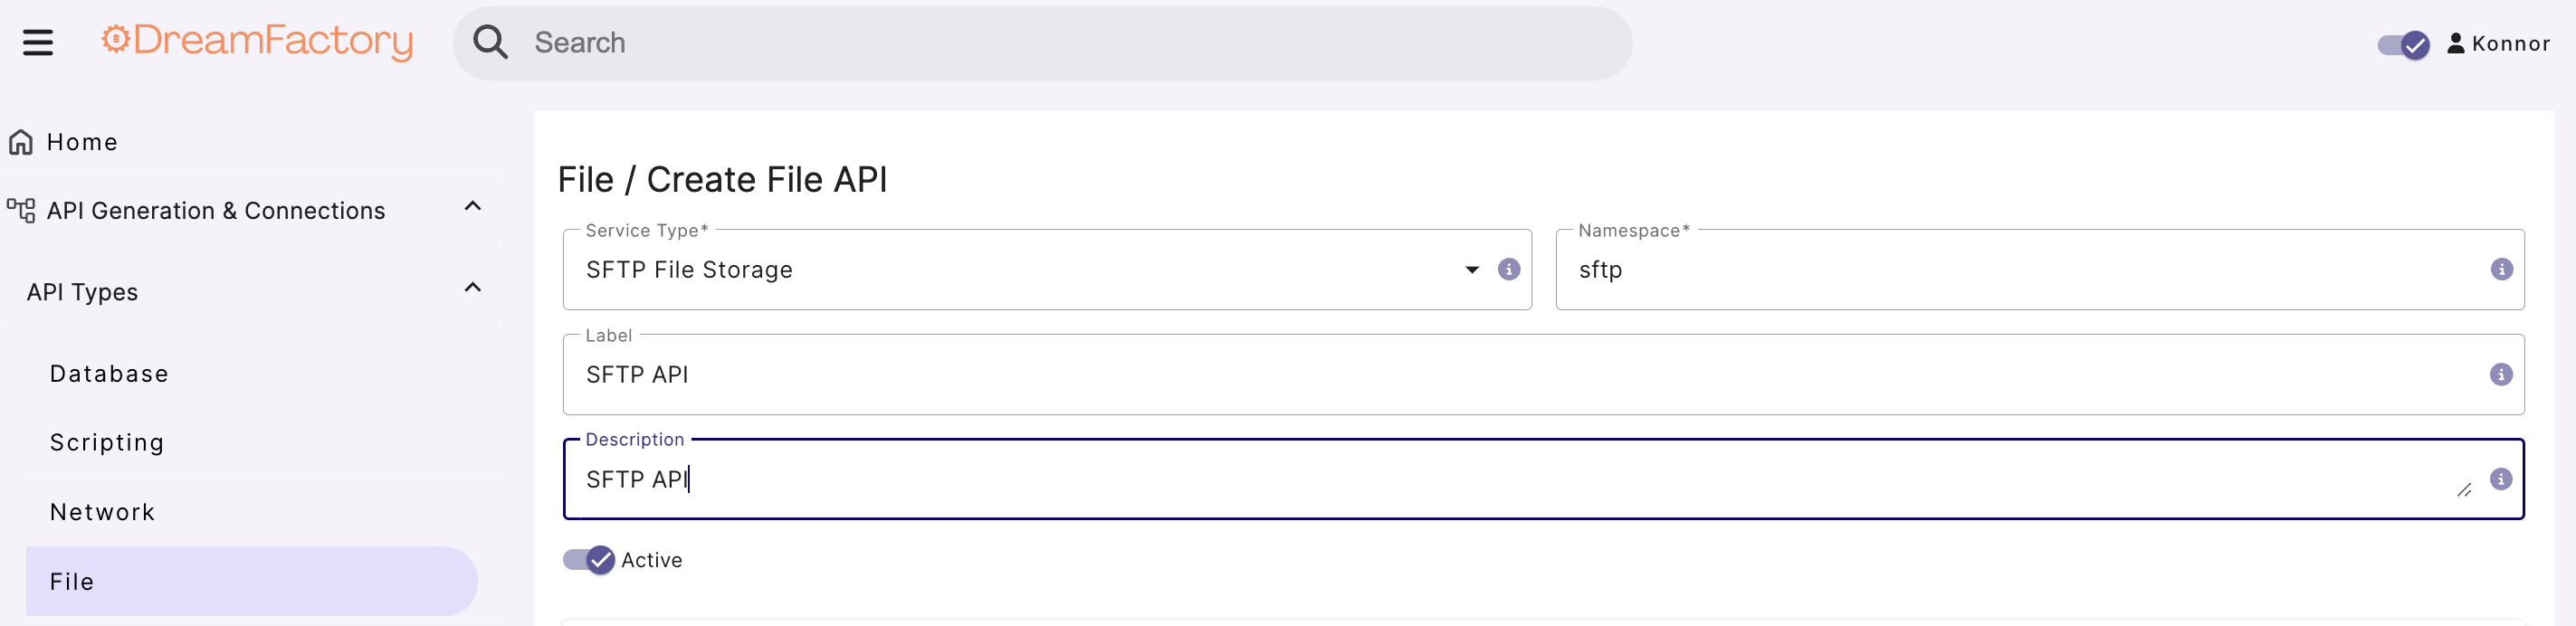Collapse the API Types section
This screenshot has height=626, width=2576.
tap(472, 287)
